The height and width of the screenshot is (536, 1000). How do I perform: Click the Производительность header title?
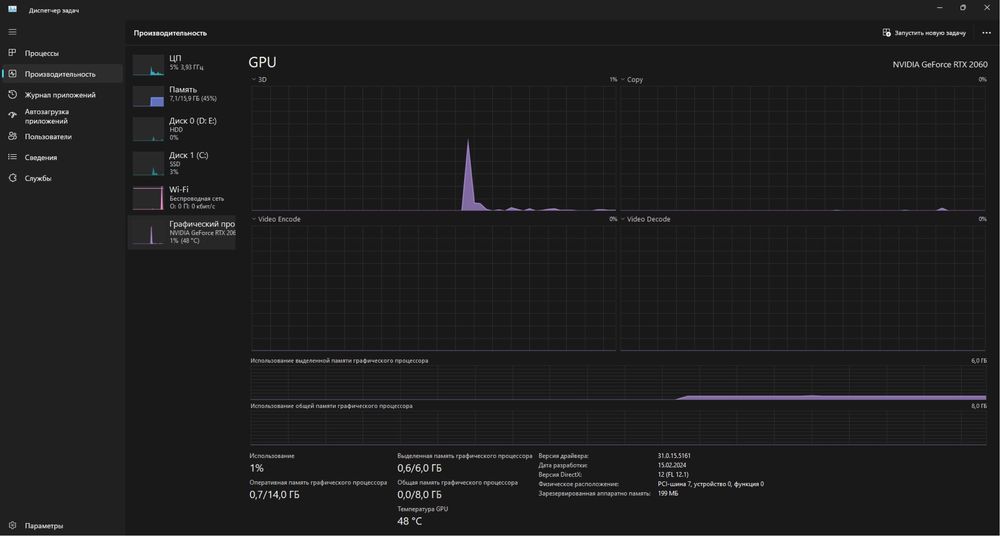click(x=170, y=33)
